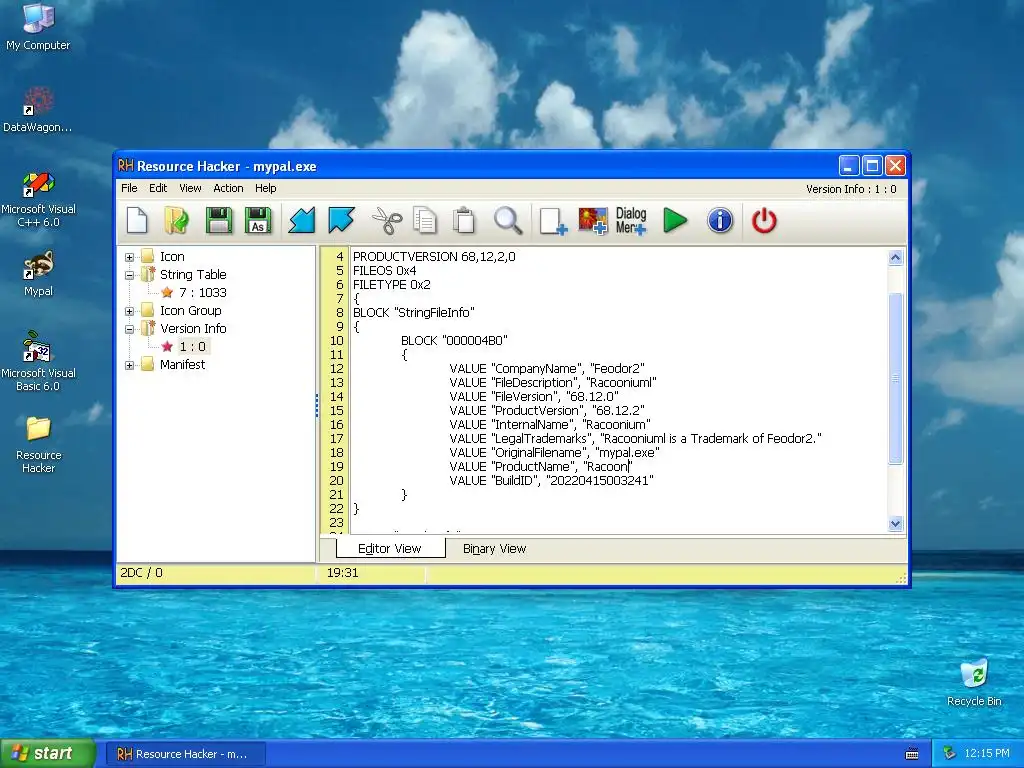This screenshot has height=768, width=1024.
Task: Click the scissors Cut icon
Action: [x=387, y=220]
